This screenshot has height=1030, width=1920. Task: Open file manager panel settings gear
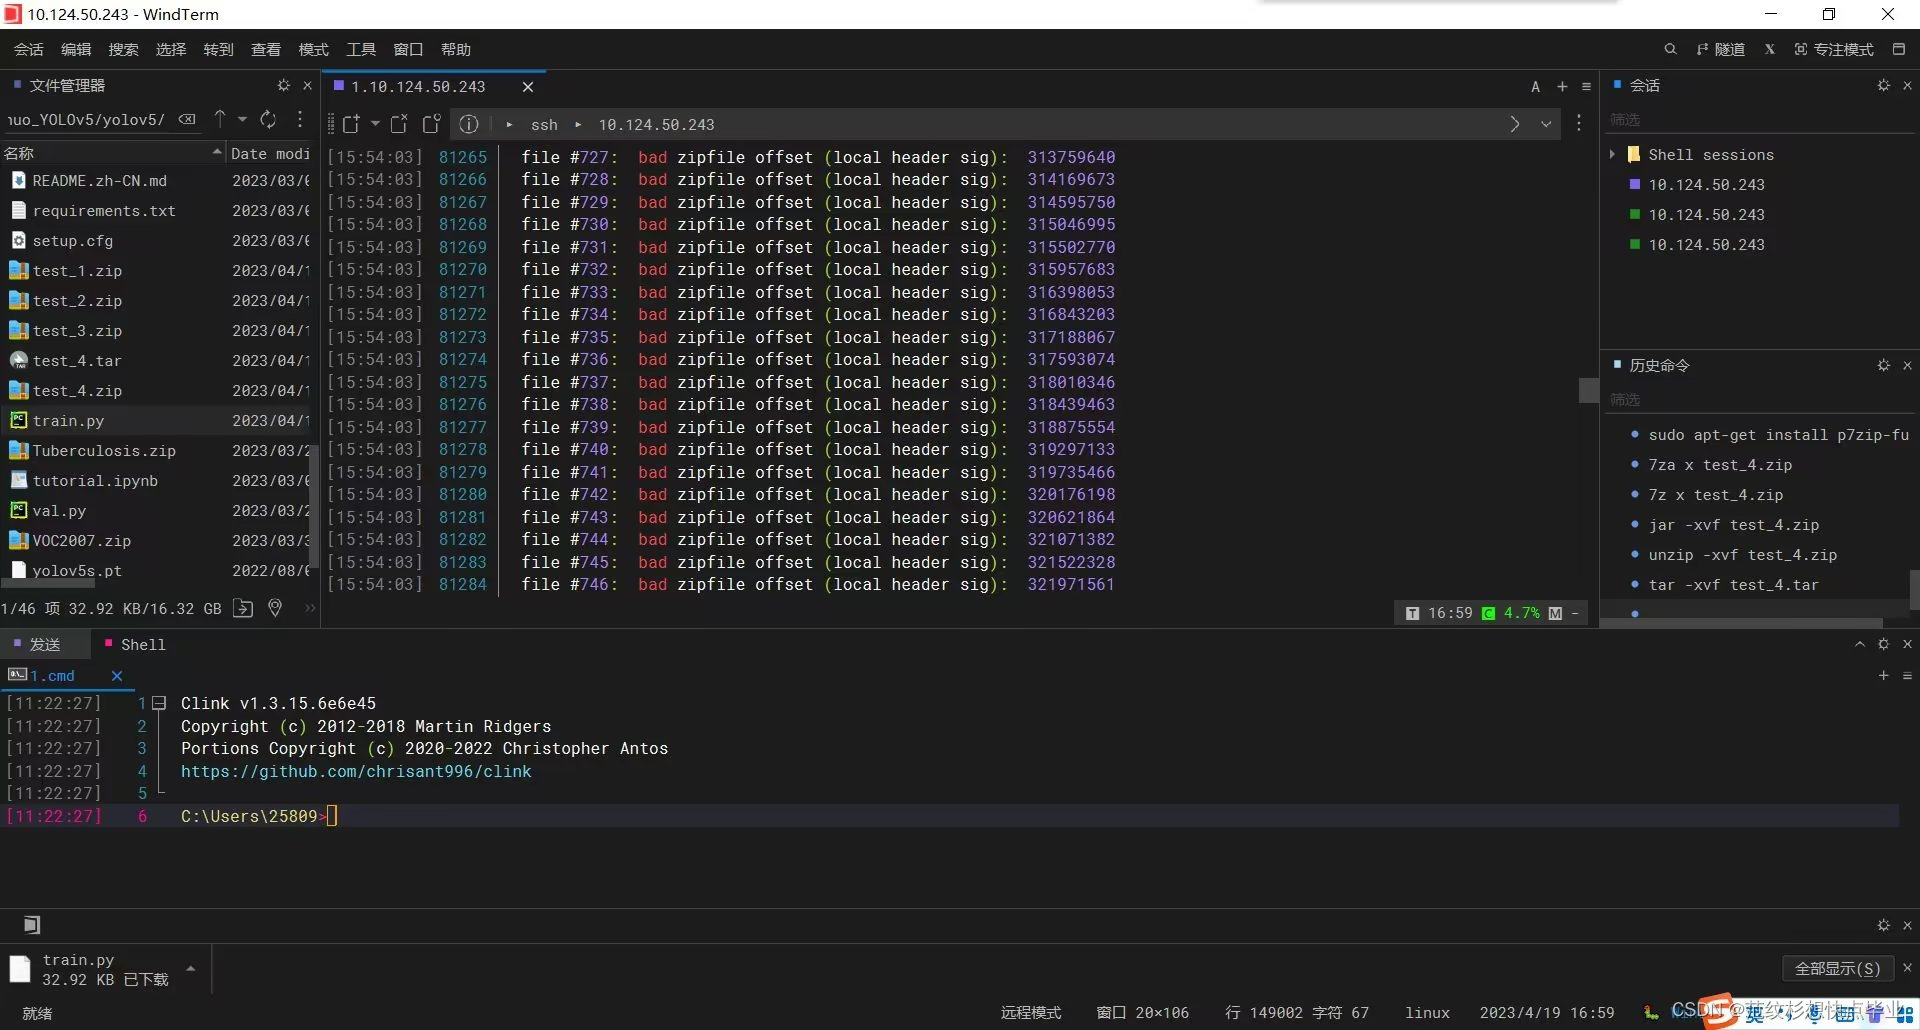coord(284,86)
